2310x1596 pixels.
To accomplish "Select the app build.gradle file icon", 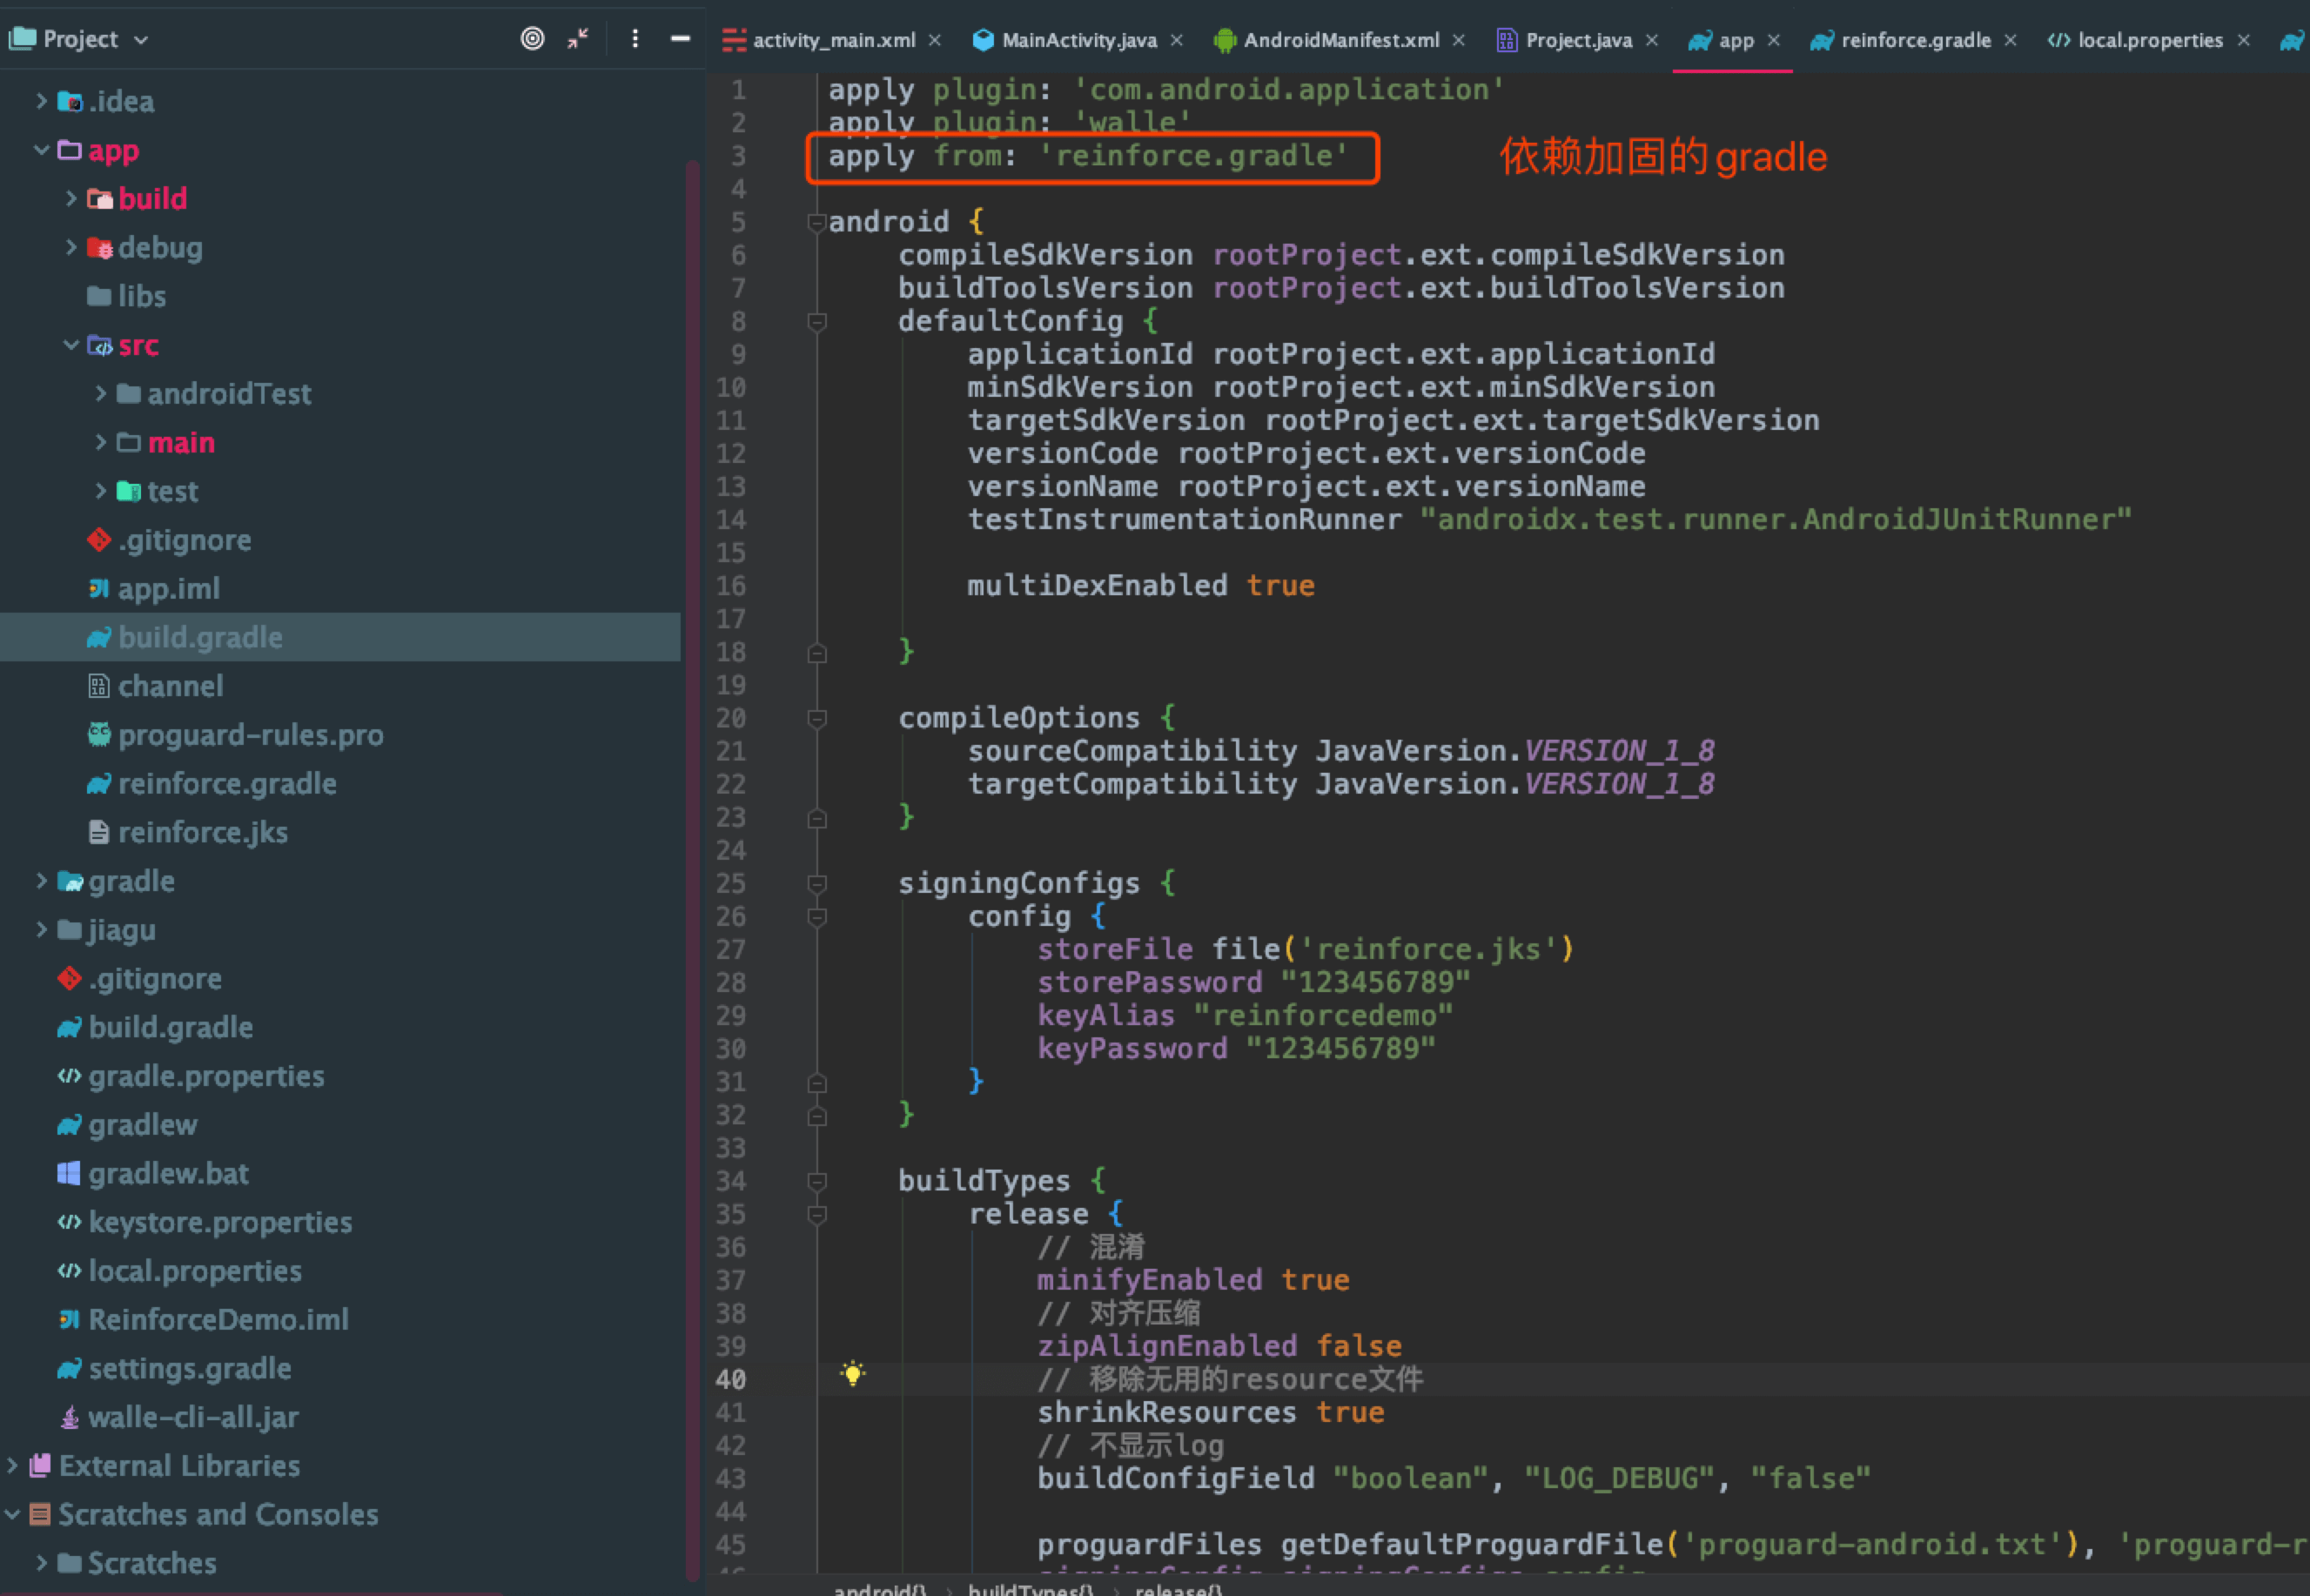I will point(98,637).
